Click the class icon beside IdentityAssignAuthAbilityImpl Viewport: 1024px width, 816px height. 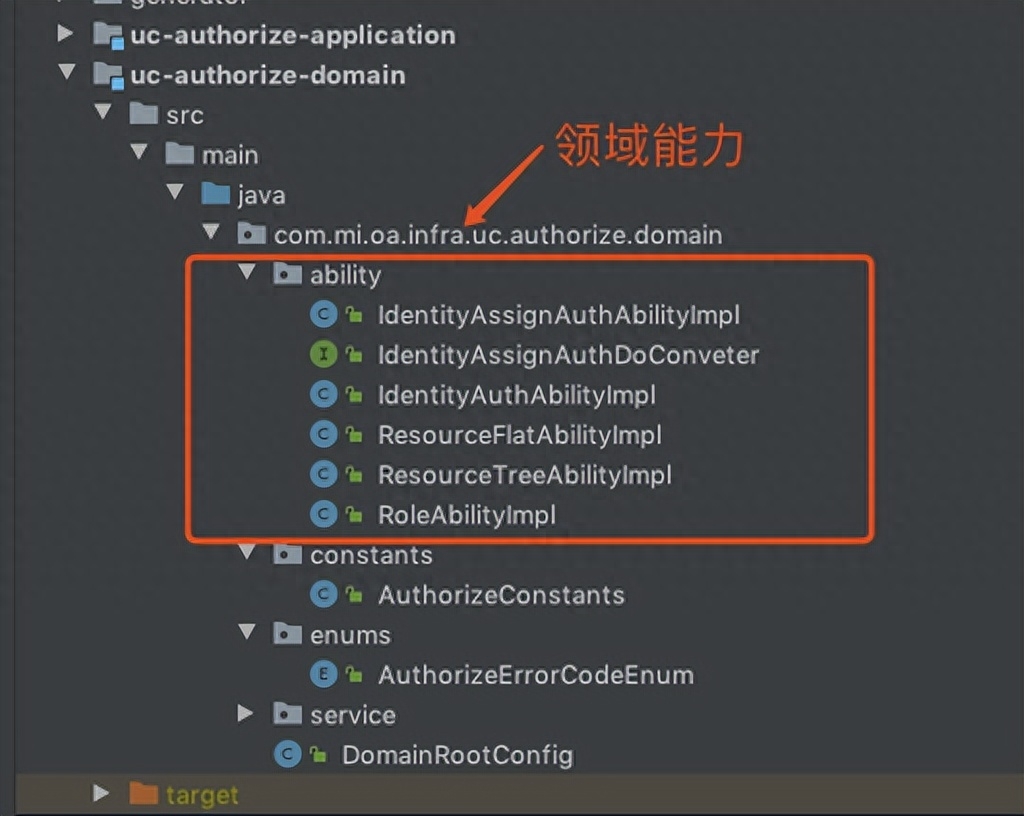click(323, 315)
